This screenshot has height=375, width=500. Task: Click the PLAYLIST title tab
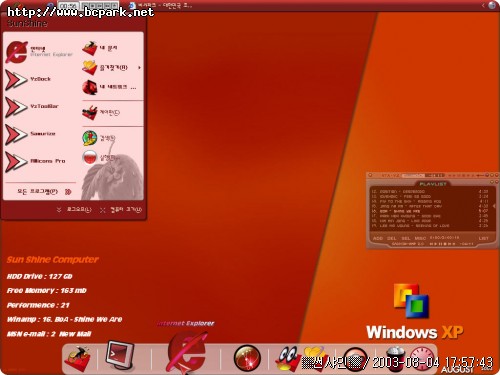point(432,184)
